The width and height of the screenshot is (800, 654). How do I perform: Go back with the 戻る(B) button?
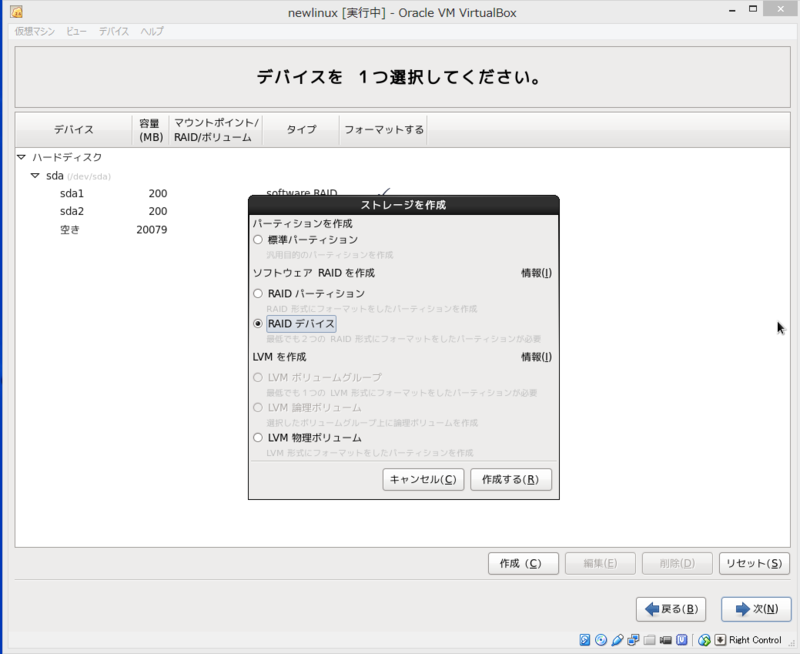(x=671, y=609)
